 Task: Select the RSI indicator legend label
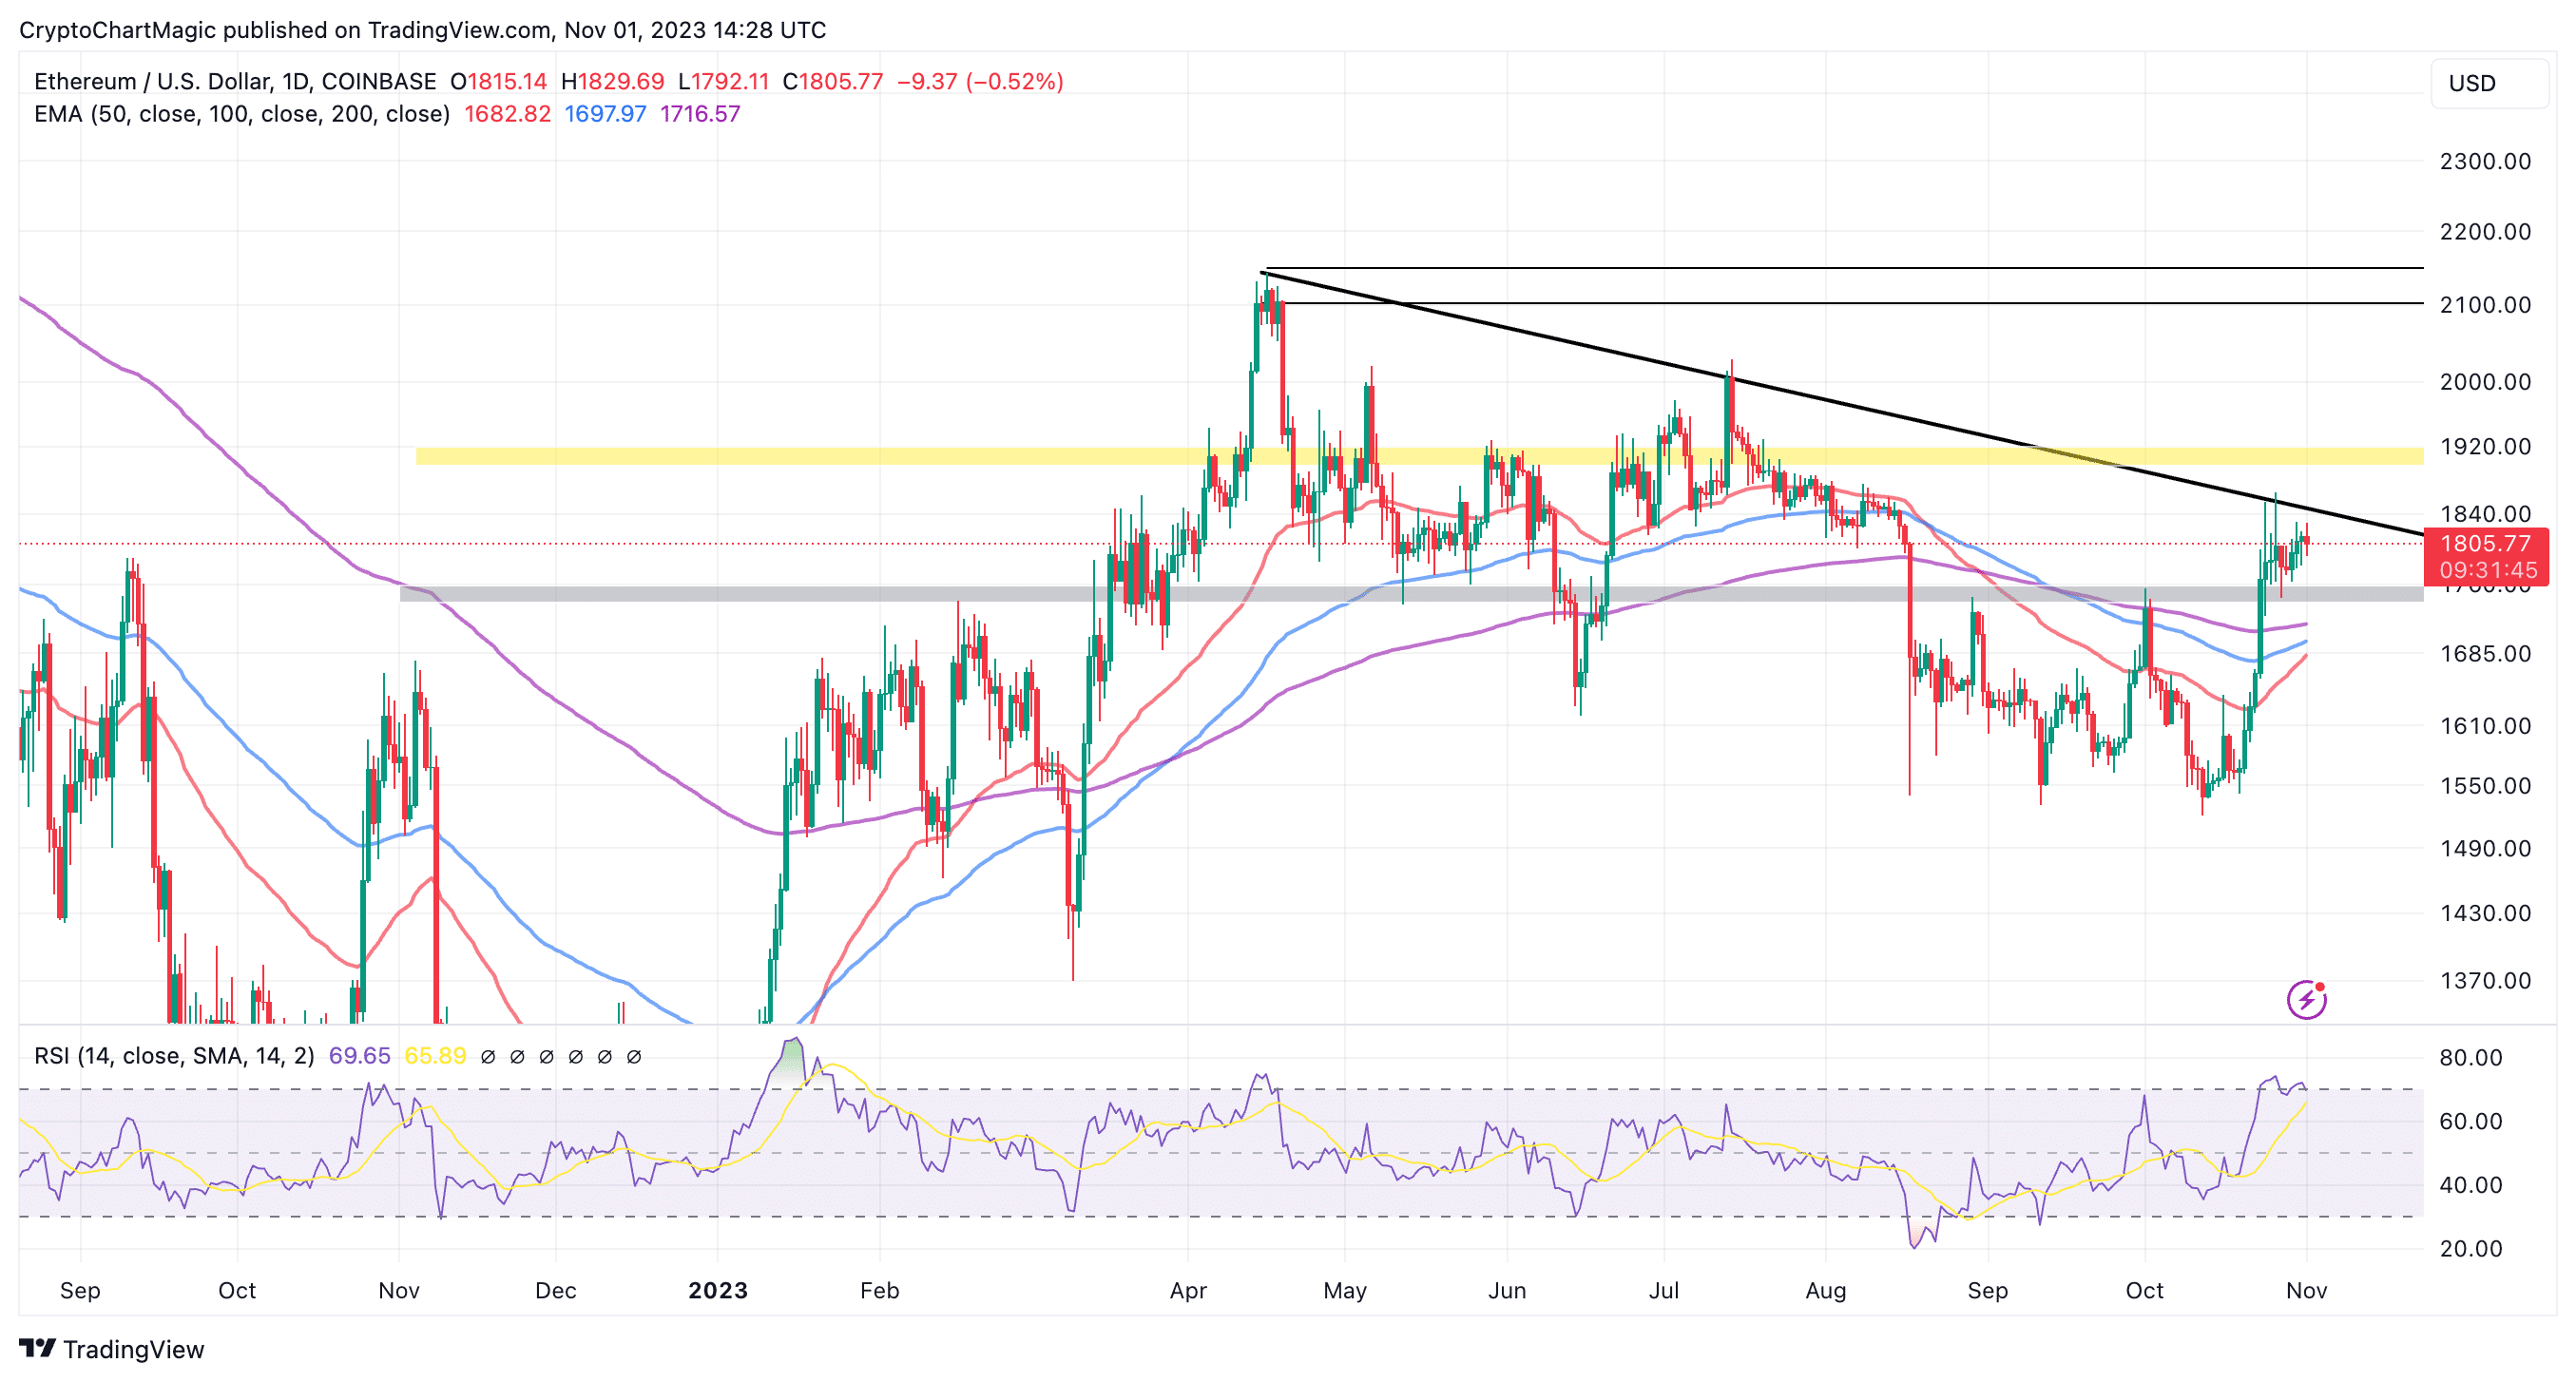(174, 1056)
